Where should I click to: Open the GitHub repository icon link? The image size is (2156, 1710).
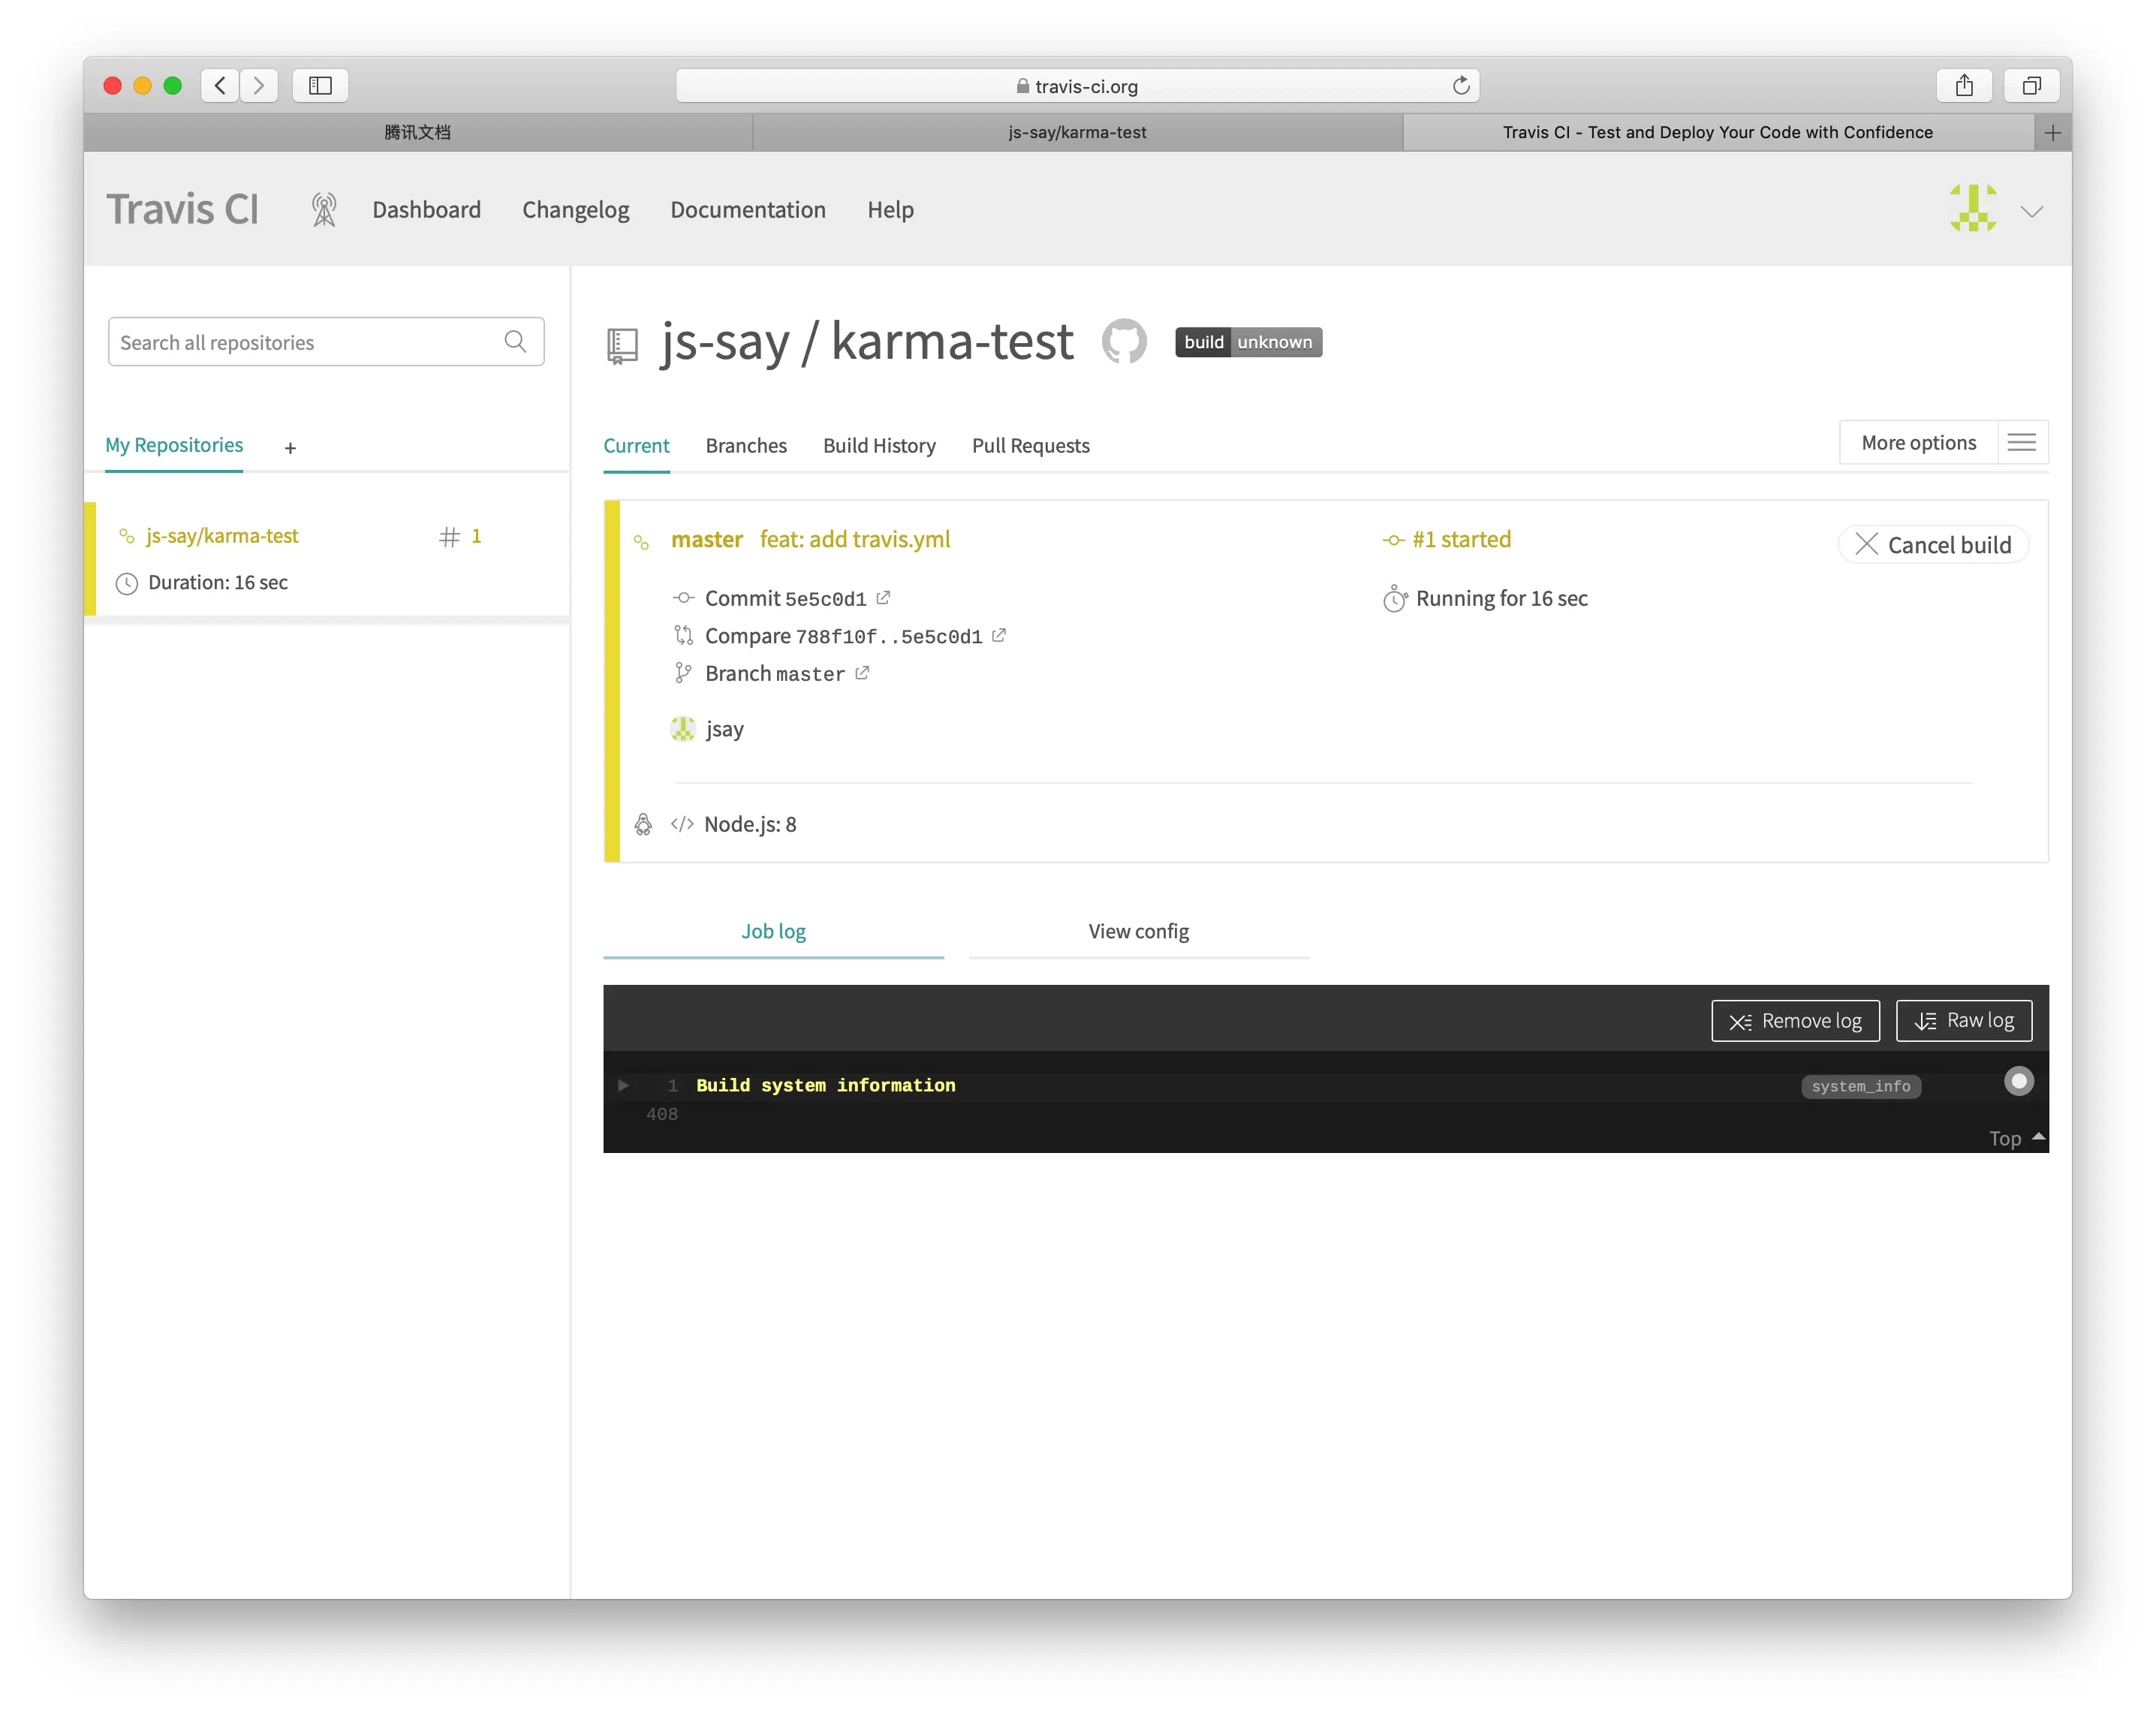point(1124,342)
